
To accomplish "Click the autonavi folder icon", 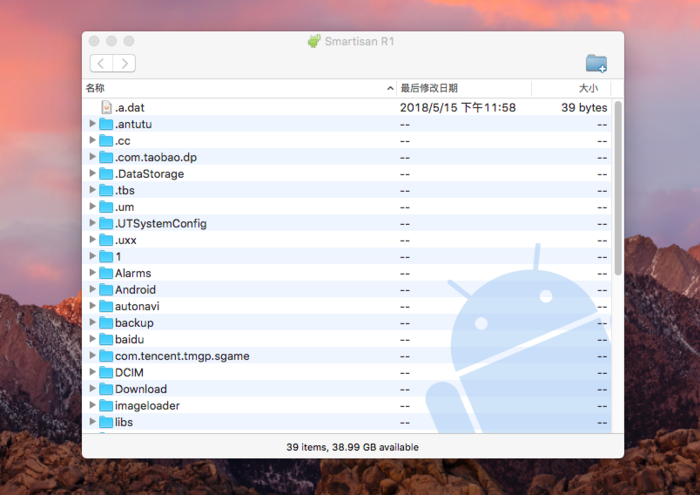I will click(106, 306).
